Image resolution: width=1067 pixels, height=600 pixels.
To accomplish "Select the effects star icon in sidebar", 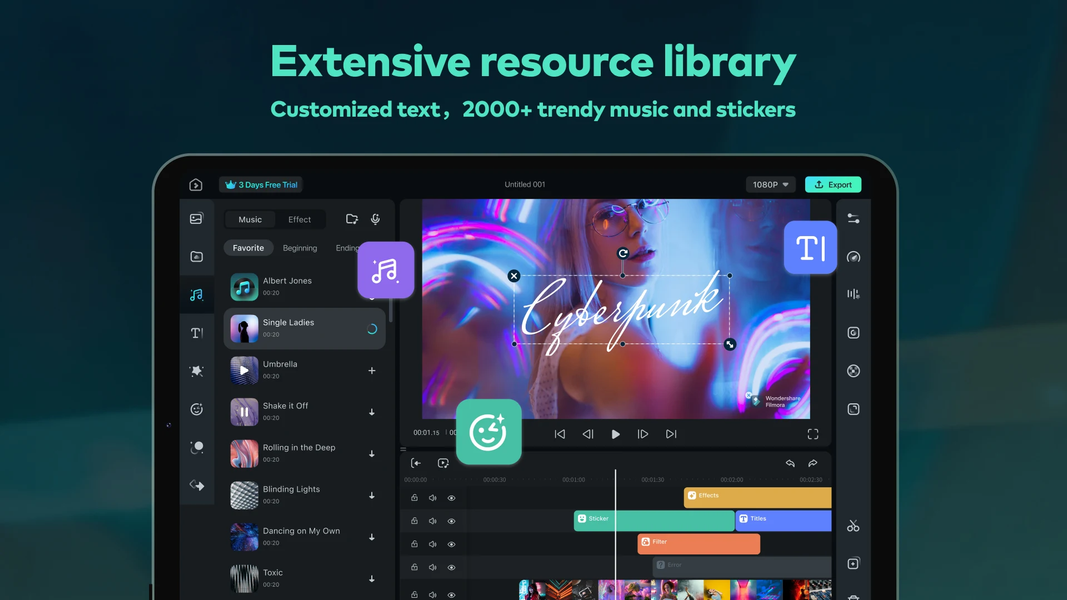I will [197, 371].
